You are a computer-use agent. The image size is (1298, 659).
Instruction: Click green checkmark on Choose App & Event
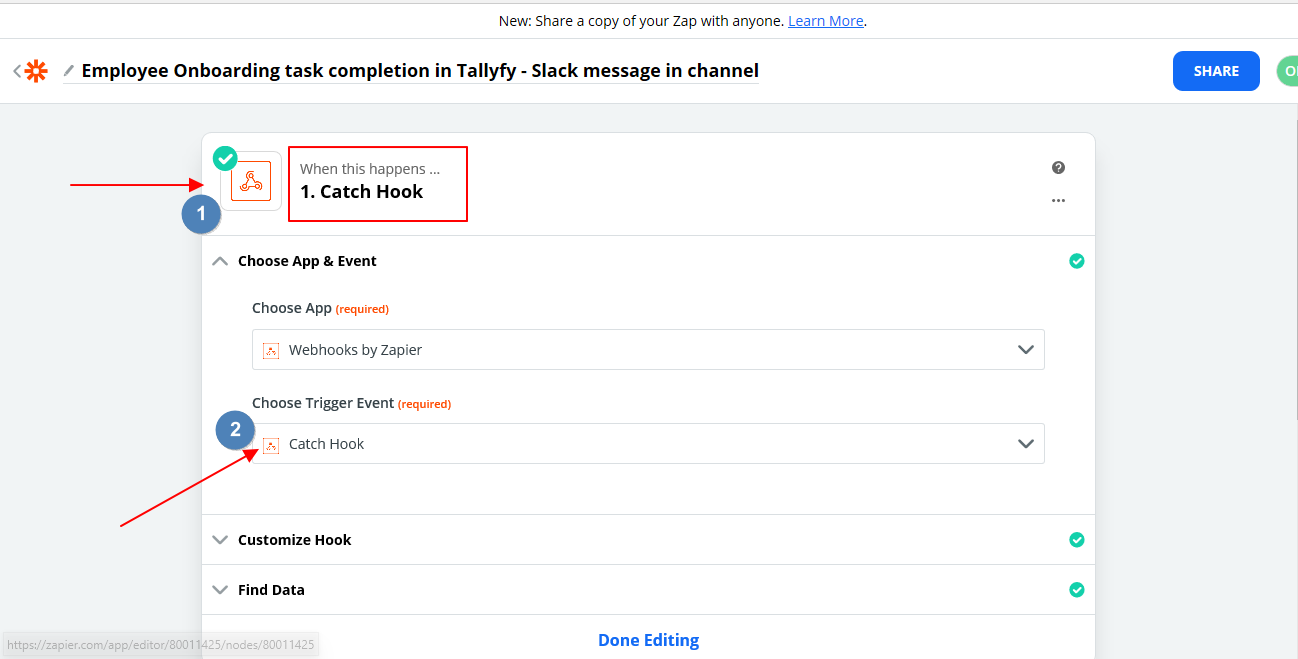(x=1076, y=261)
